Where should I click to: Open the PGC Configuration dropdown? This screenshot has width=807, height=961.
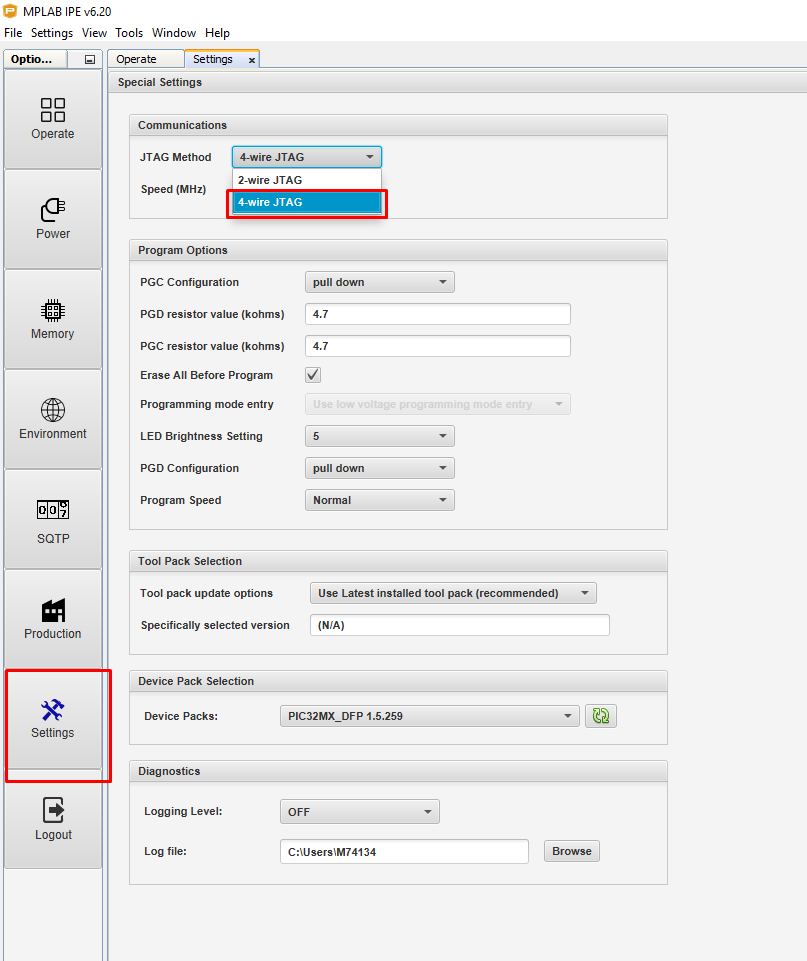tap(379, 281)
